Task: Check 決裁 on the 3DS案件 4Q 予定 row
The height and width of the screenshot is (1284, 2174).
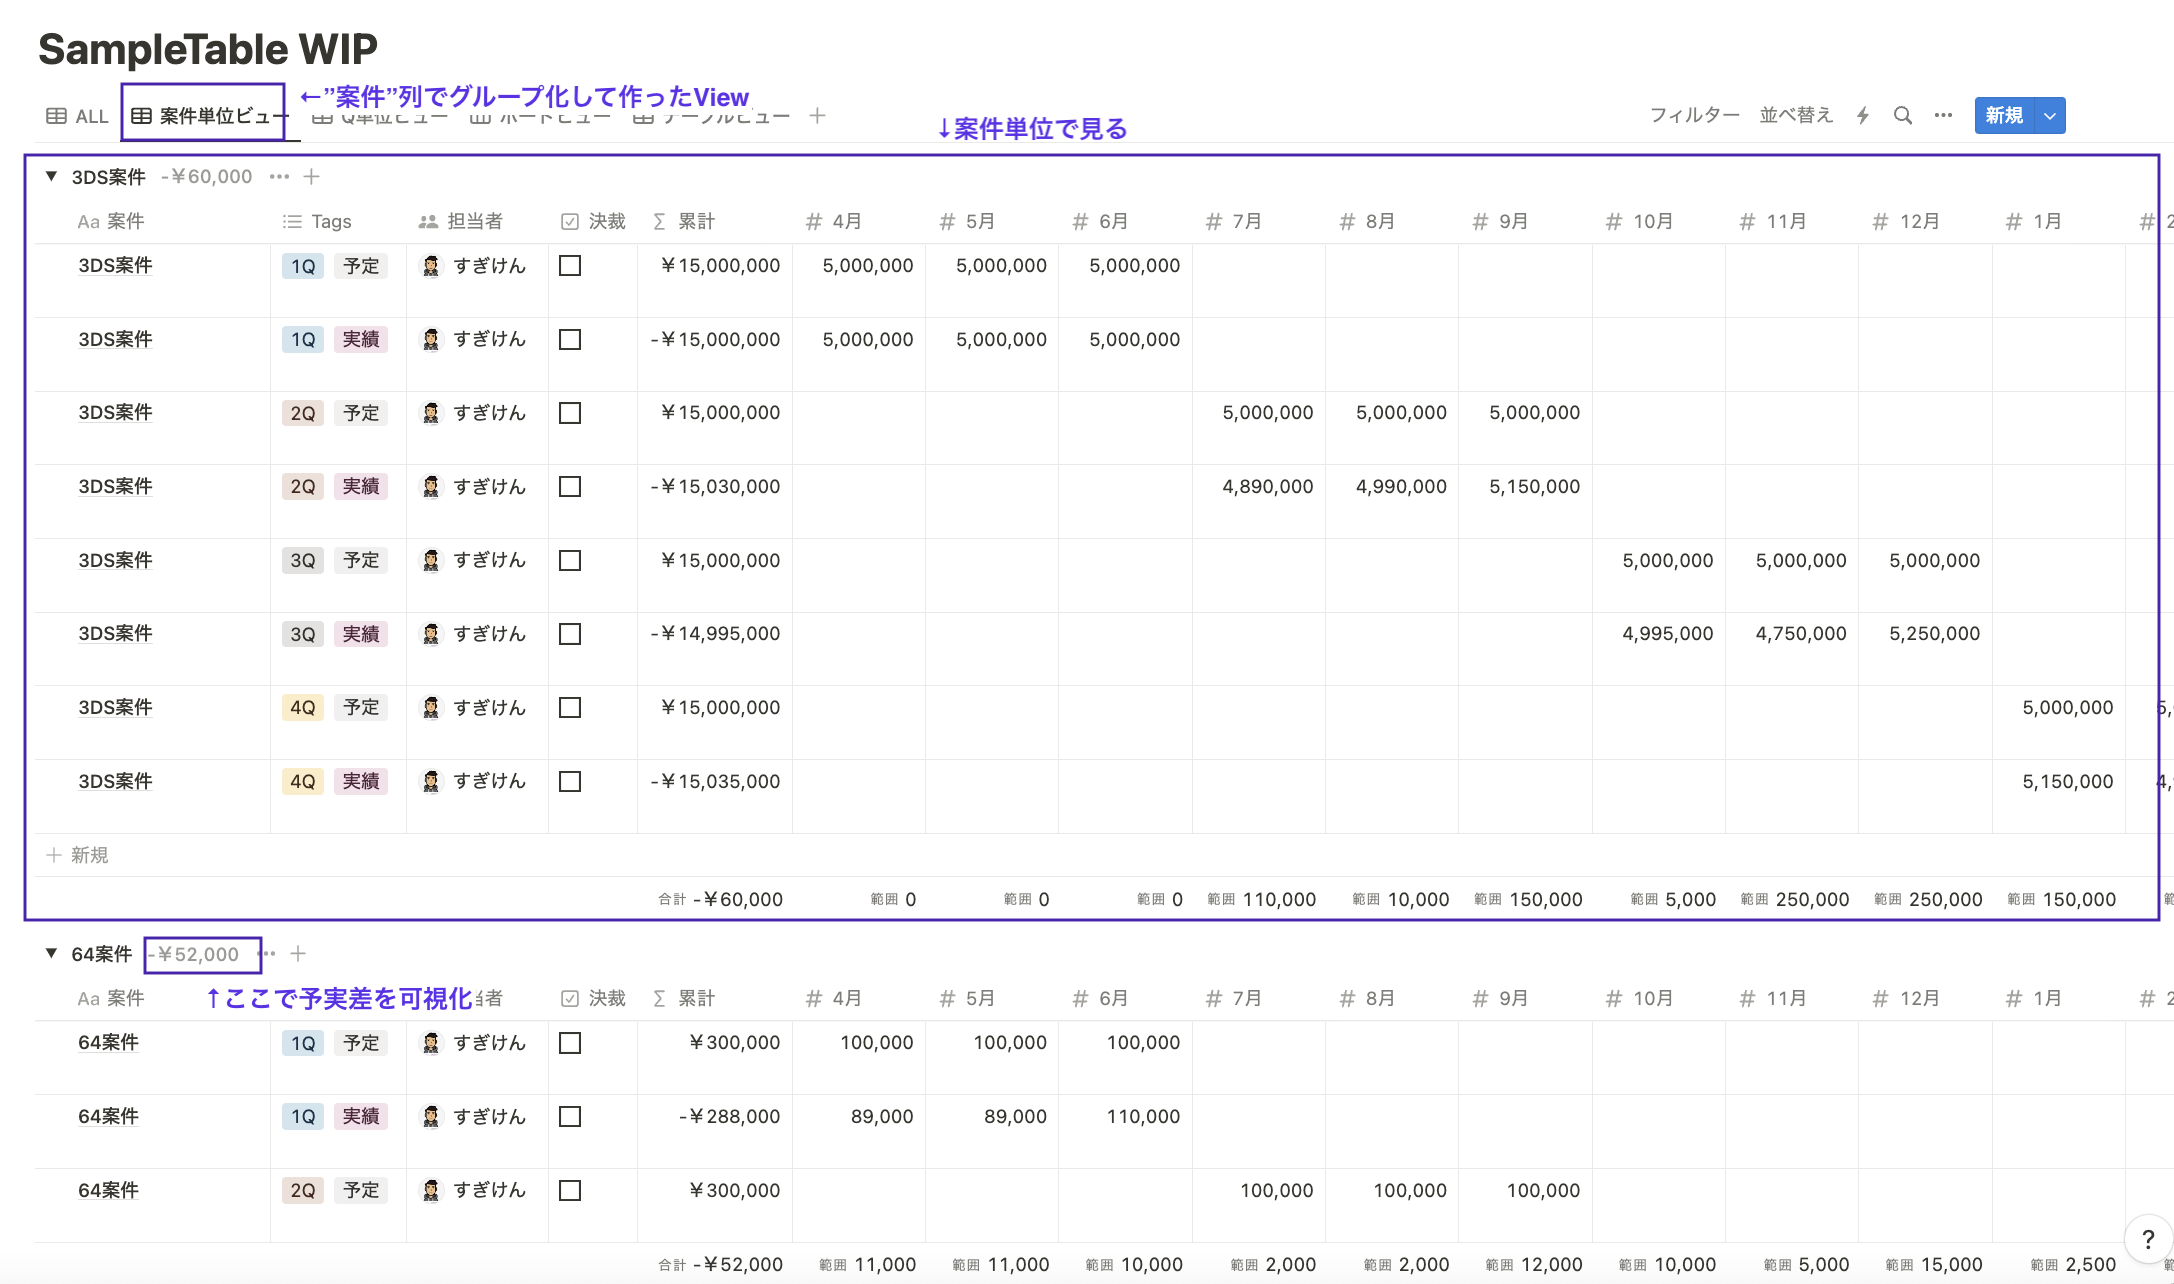Action: pyautogui.click(x=570, y=707)
